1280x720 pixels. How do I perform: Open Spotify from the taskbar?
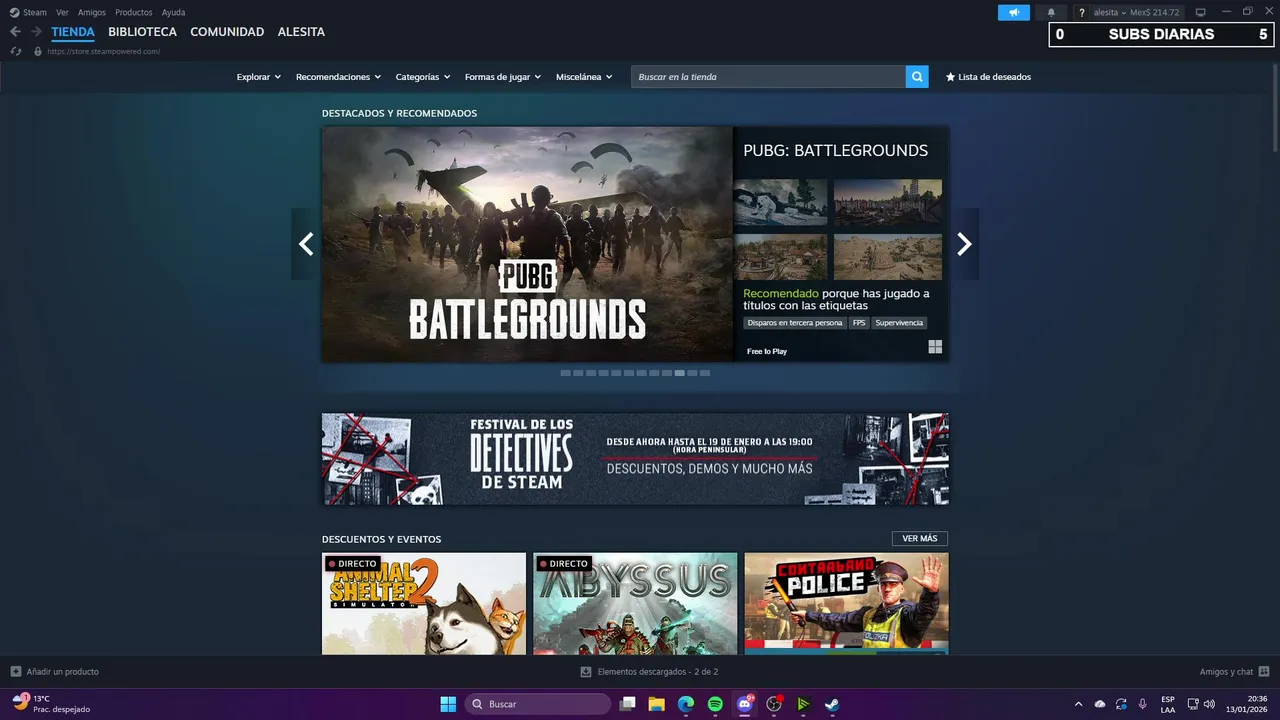pyautogui.click(x=715, y=704)
